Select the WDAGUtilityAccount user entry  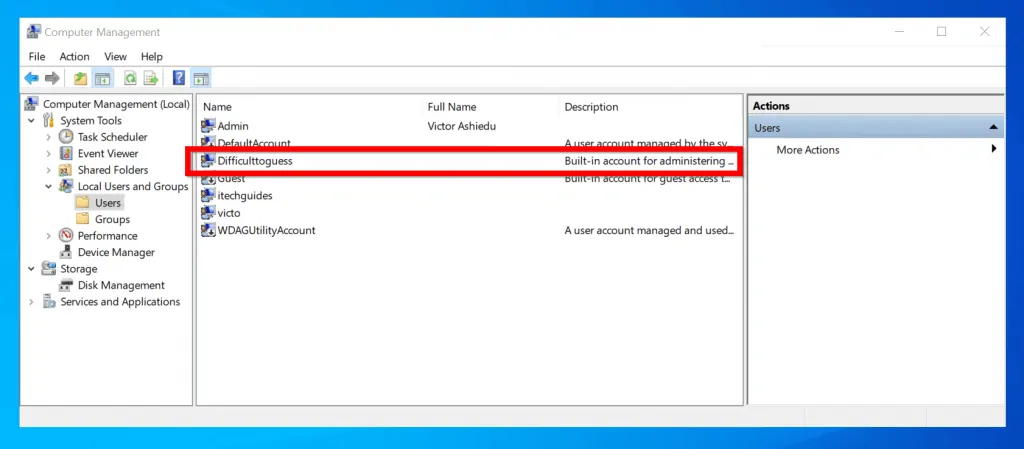(266, 230)
